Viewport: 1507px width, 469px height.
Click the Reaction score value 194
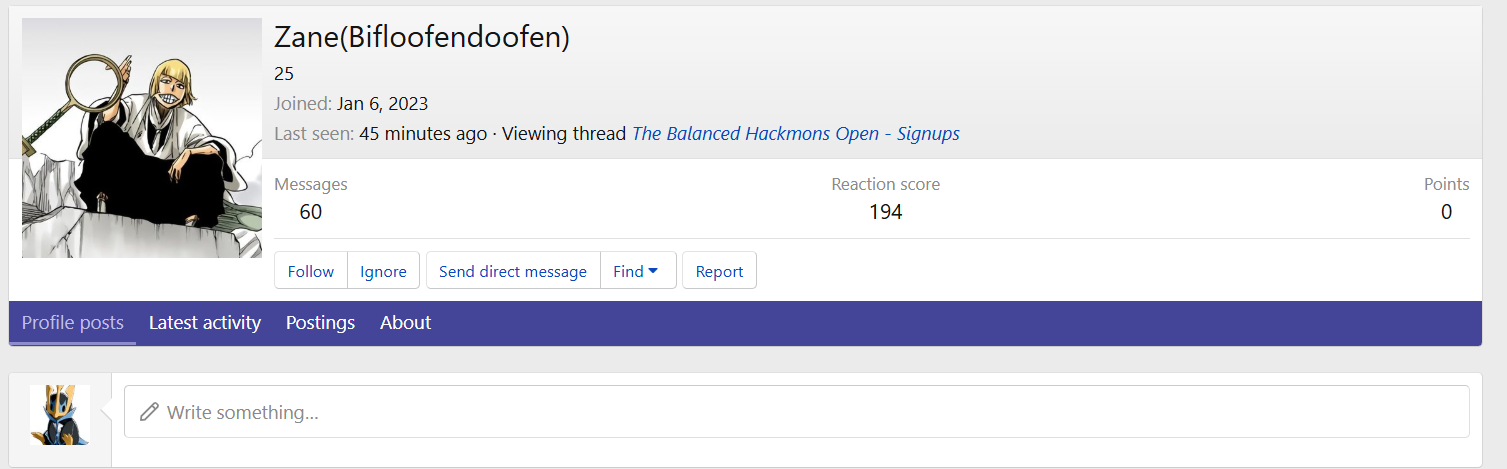885,212
